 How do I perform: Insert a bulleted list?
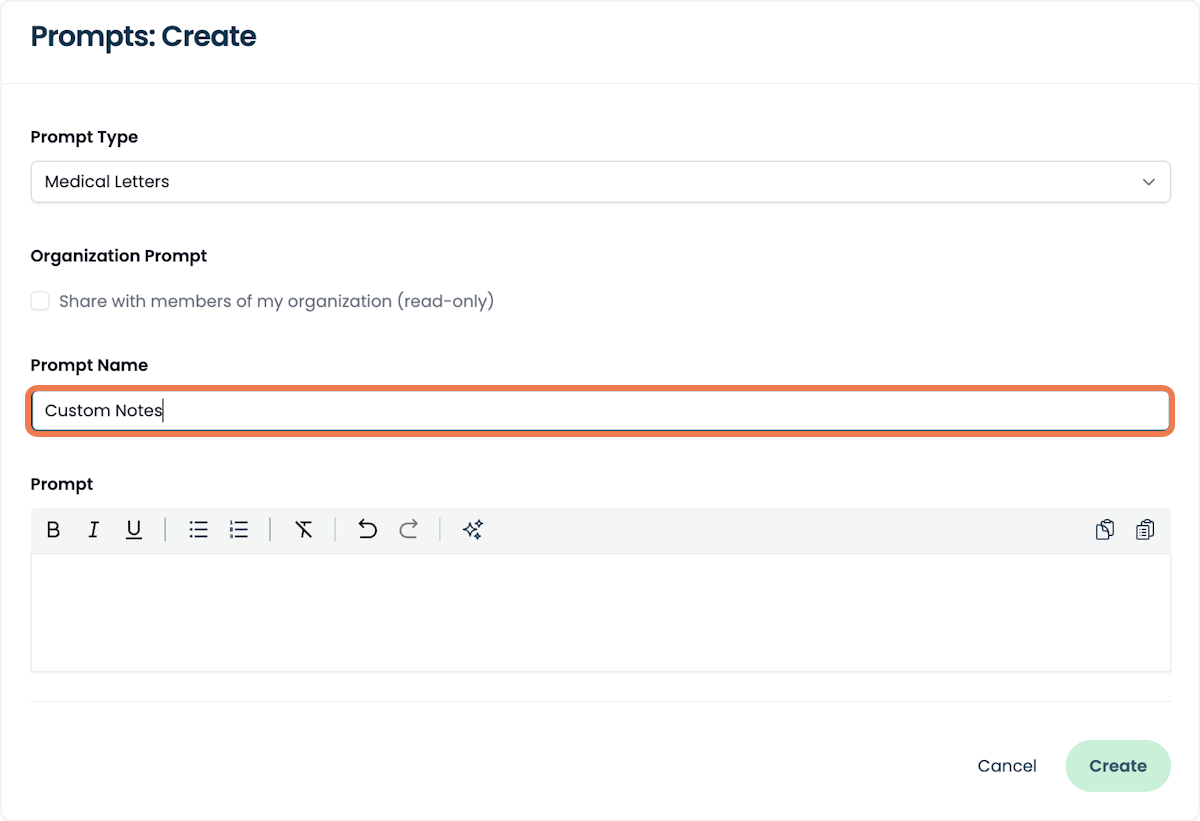(199, 530)
